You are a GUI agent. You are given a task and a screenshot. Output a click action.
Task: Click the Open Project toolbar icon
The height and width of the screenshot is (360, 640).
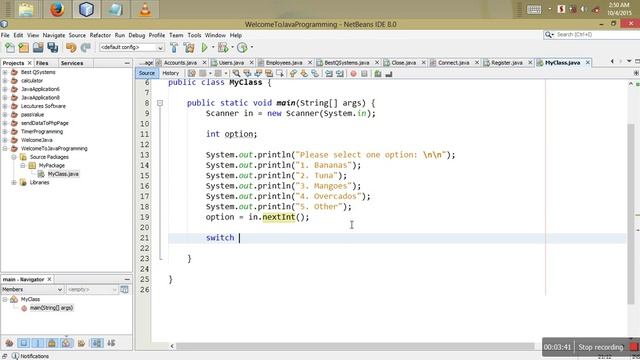click(x=38, y=48)
